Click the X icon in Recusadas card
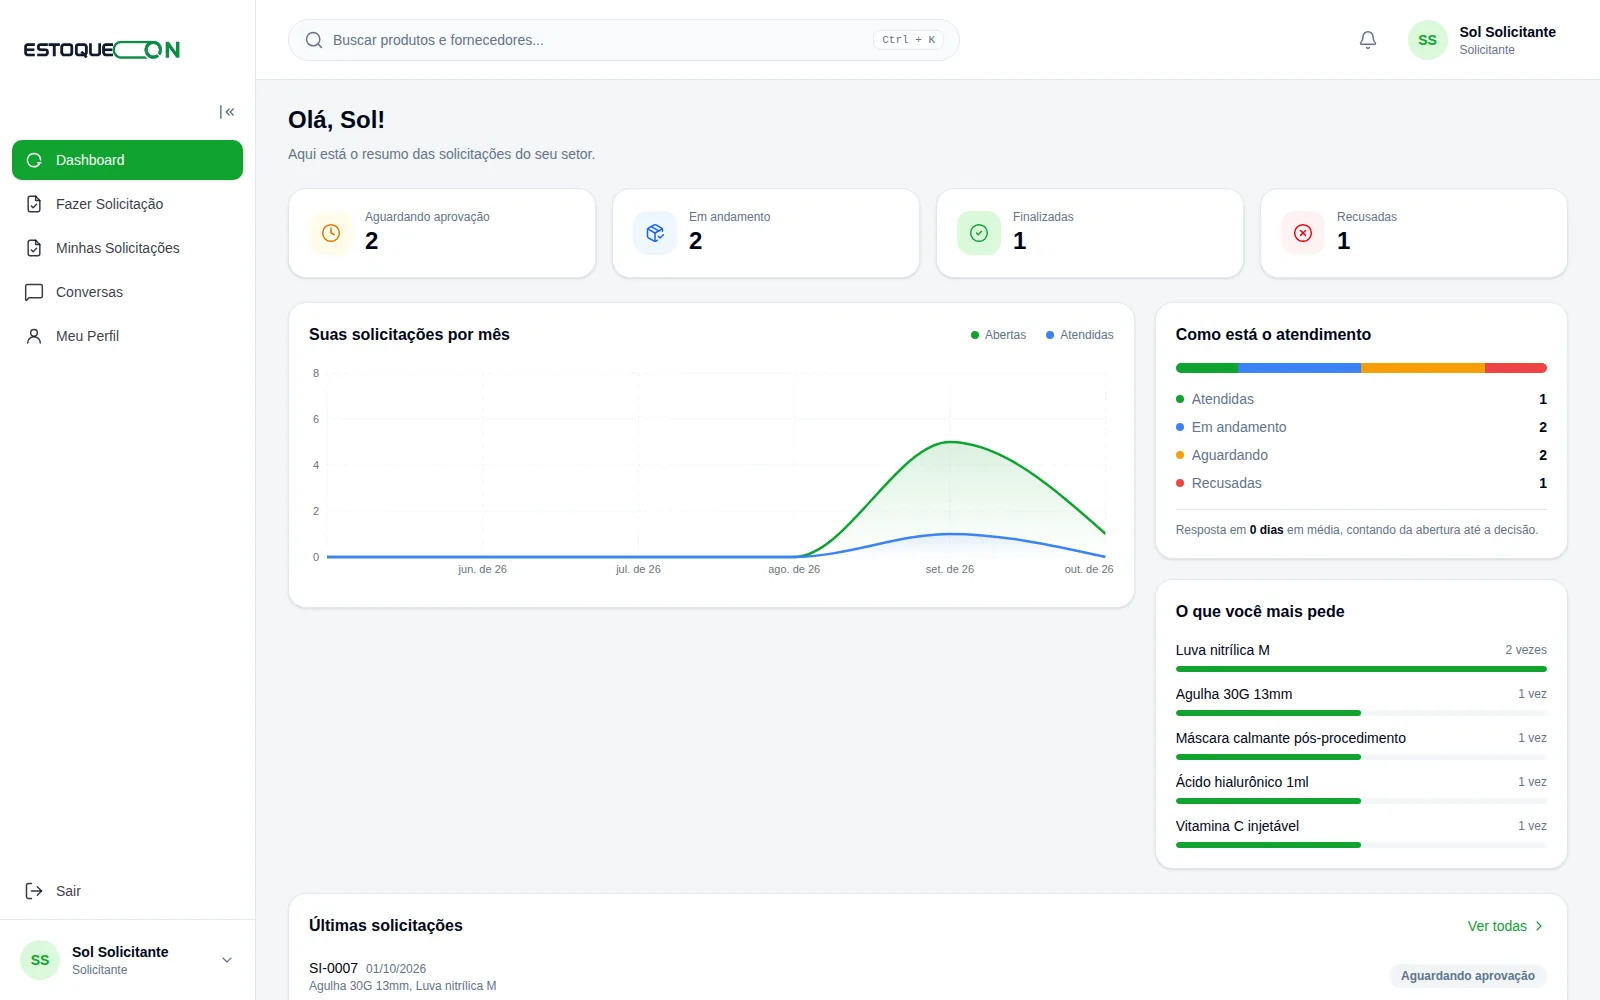The height and width of the screenshot is (1000, 1600). pyautogui.click(x=1303, y=233)
